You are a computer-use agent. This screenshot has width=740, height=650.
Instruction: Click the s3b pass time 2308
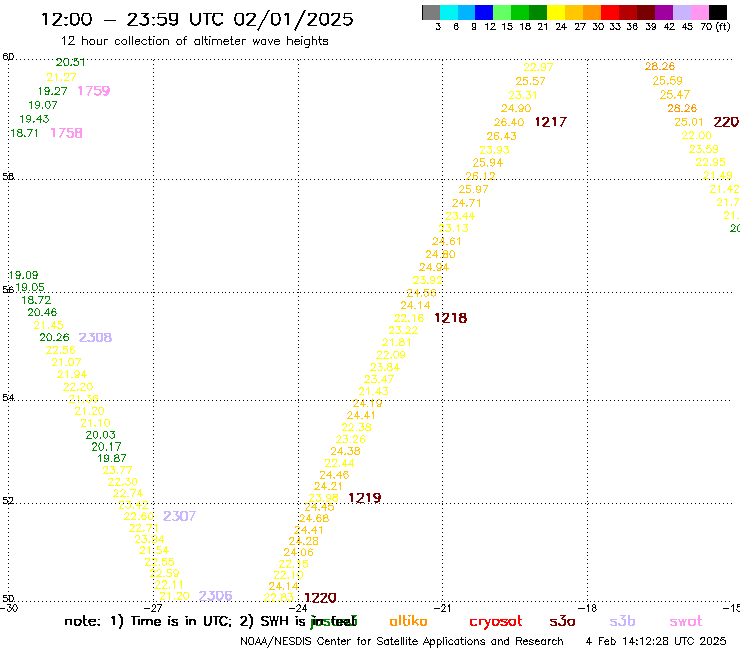pyautogui.click(x=95, y=338)
